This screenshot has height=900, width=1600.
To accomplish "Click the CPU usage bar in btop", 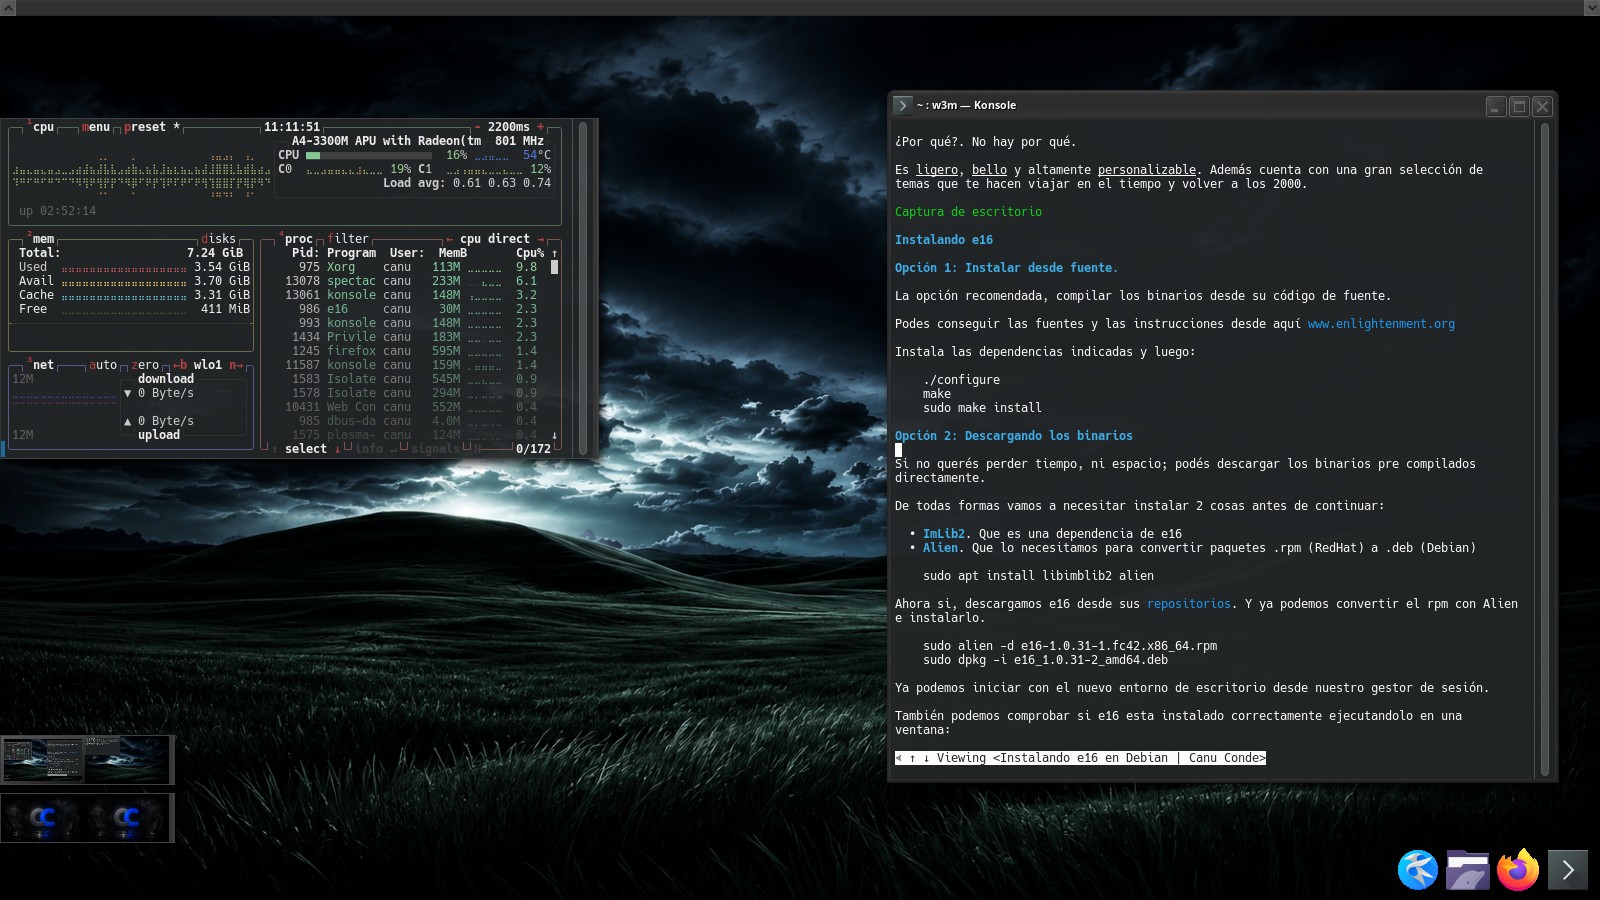I will (369, 155).
